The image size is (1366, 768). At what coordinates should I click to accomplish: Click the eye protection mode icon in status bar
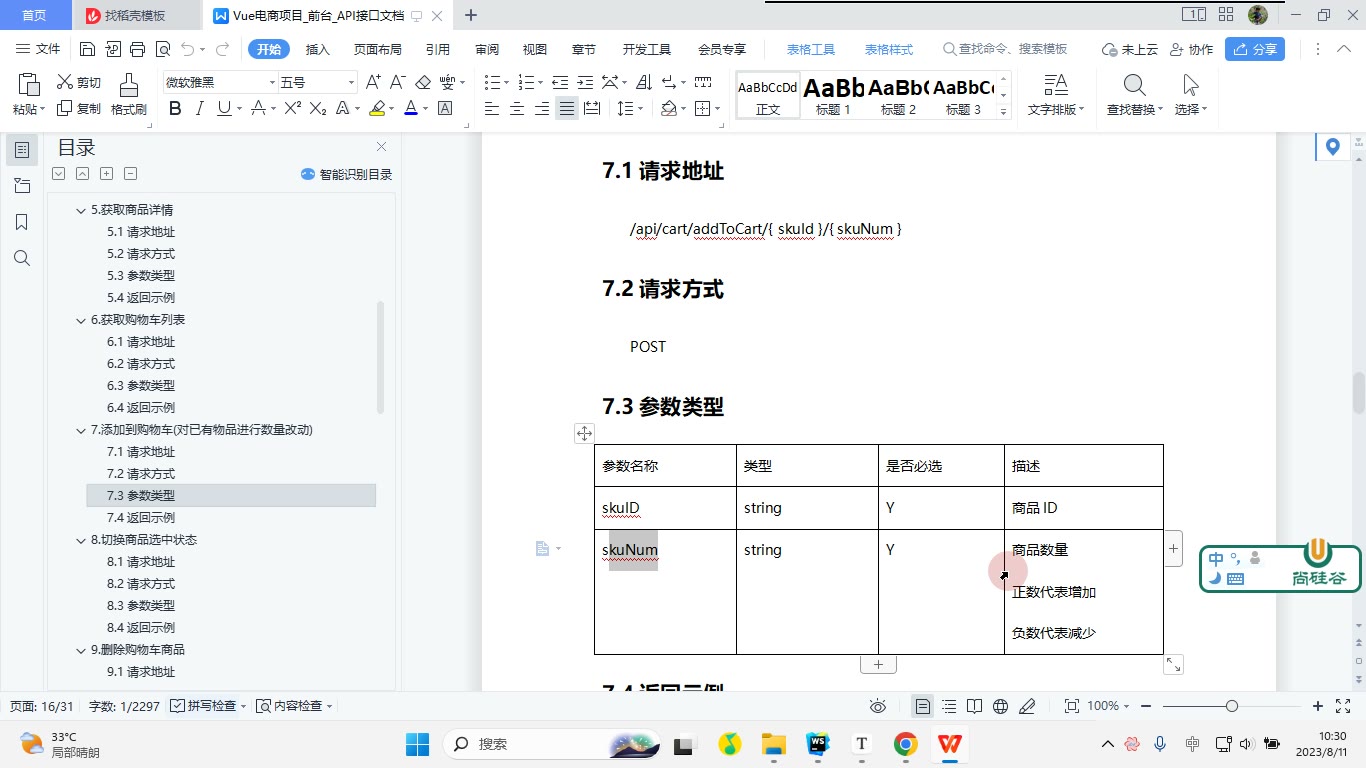coord(878,706)
